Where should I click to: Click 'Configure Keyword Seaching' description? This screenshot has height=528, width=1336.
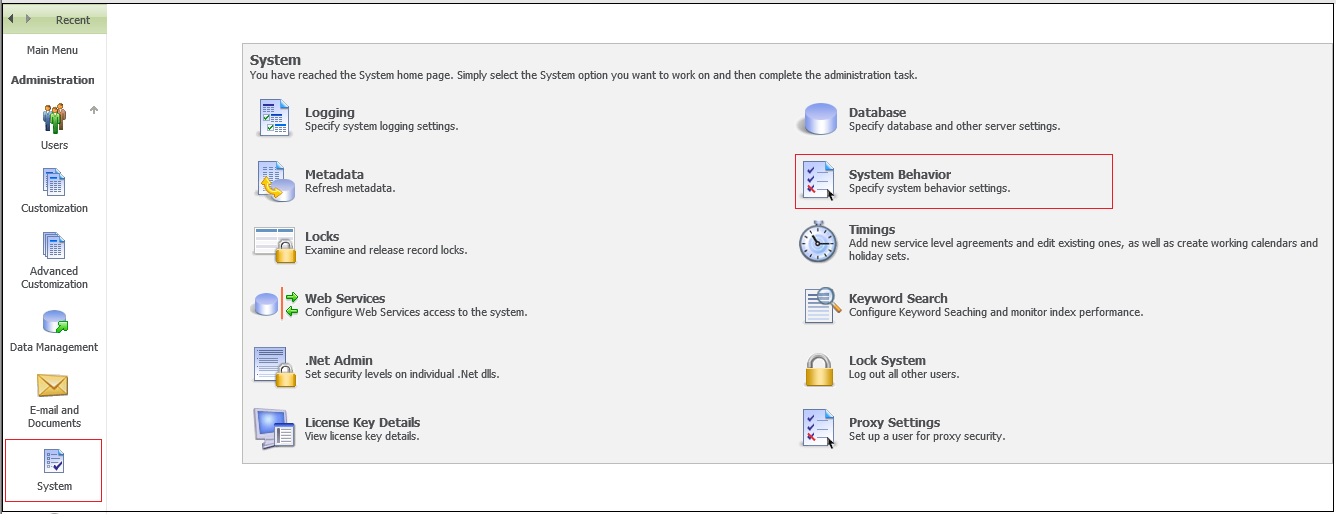point(996,312)
